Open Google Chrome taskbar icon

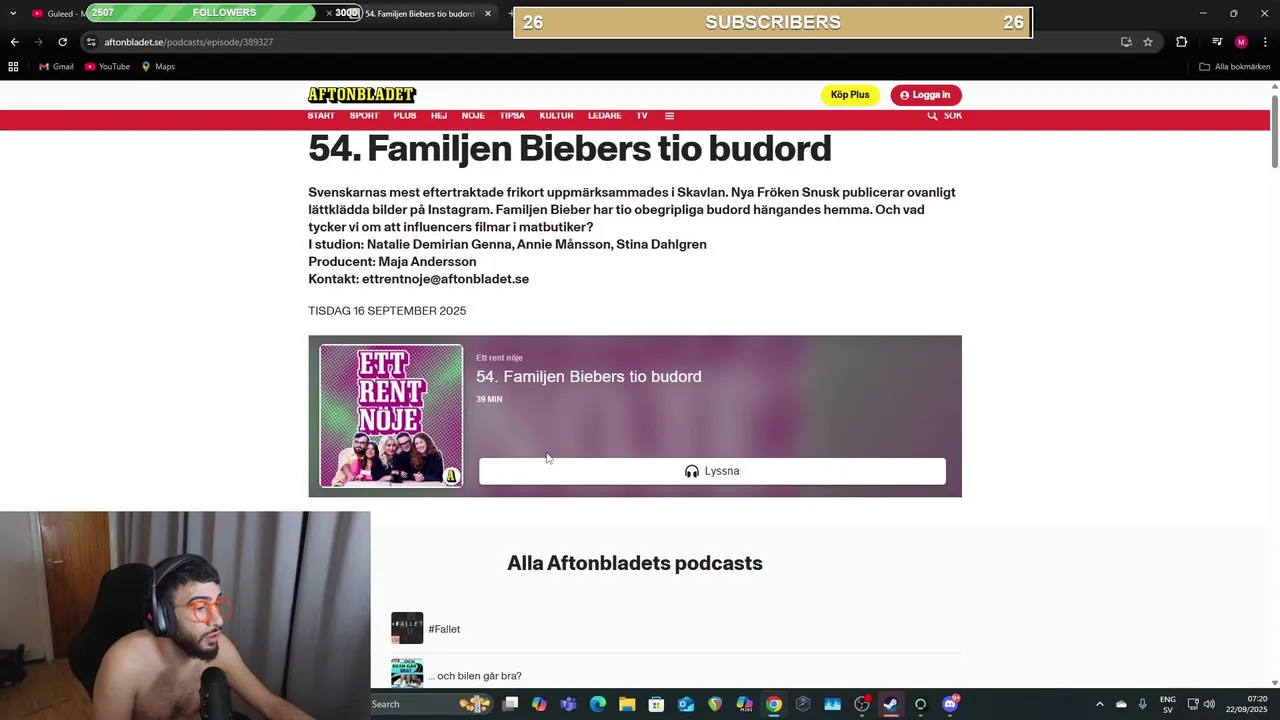click(x=774, y=704)
